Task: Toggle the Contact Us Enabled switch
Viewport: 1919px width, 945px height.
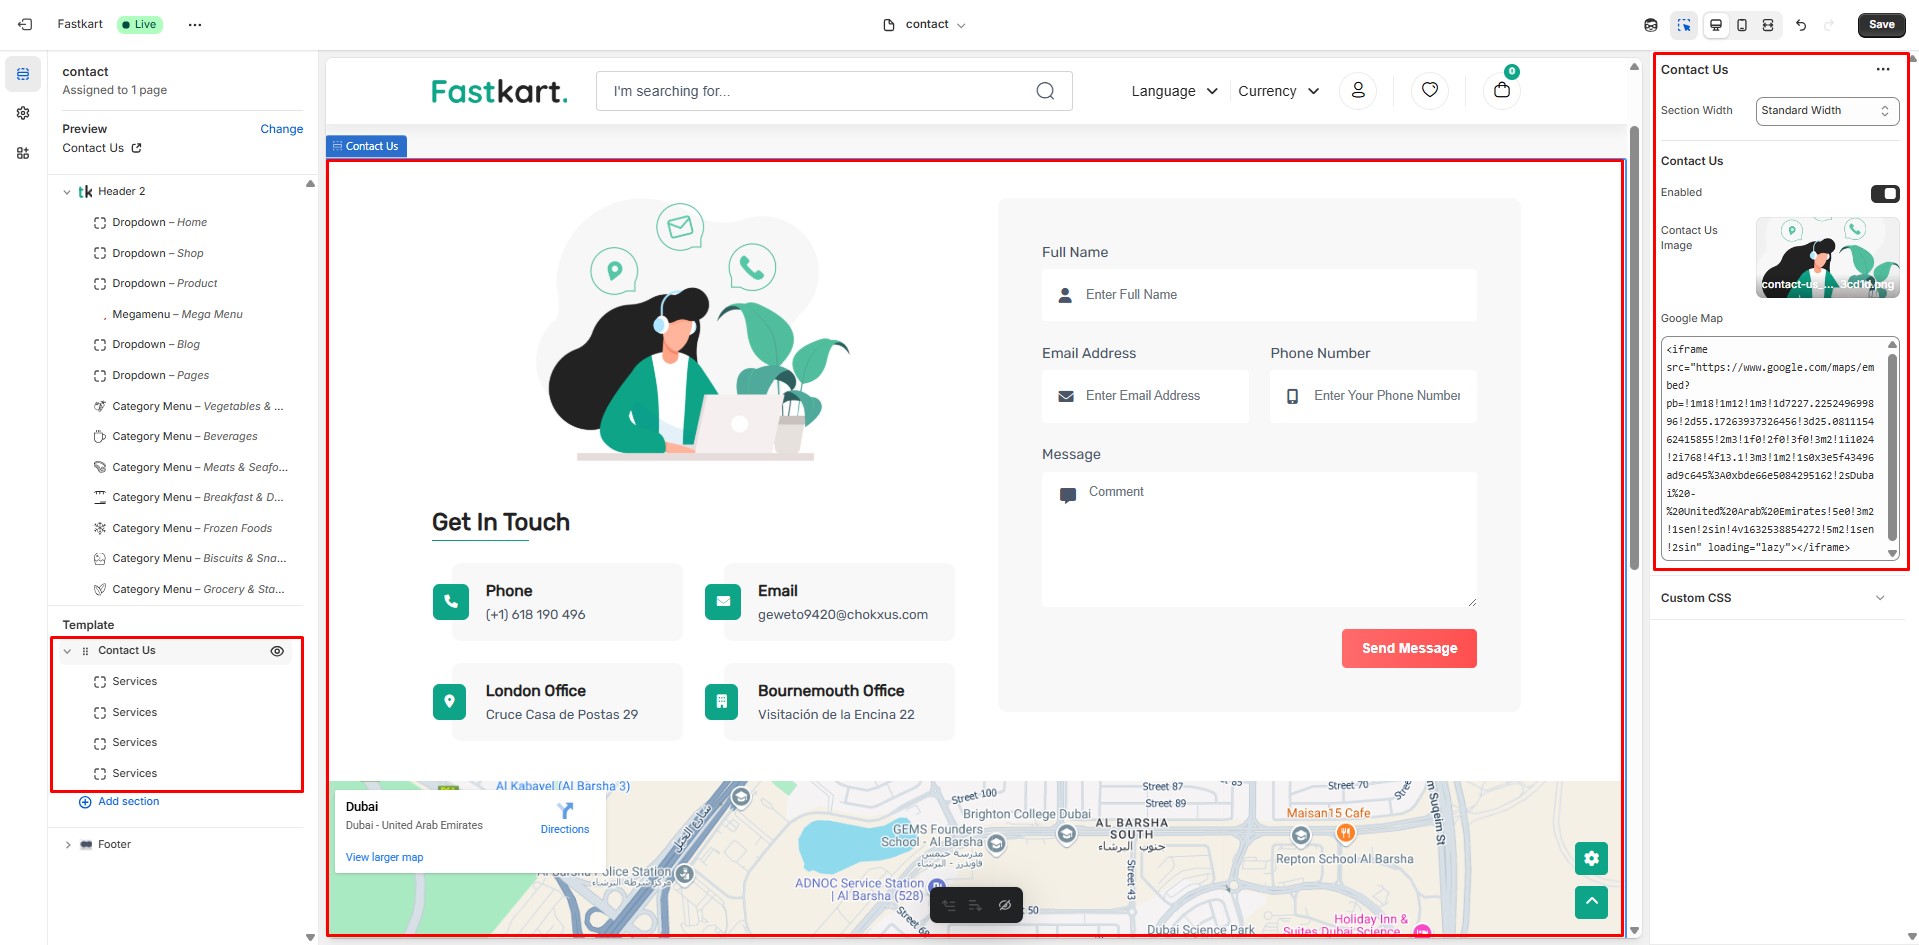Action: pos(1885,193)
